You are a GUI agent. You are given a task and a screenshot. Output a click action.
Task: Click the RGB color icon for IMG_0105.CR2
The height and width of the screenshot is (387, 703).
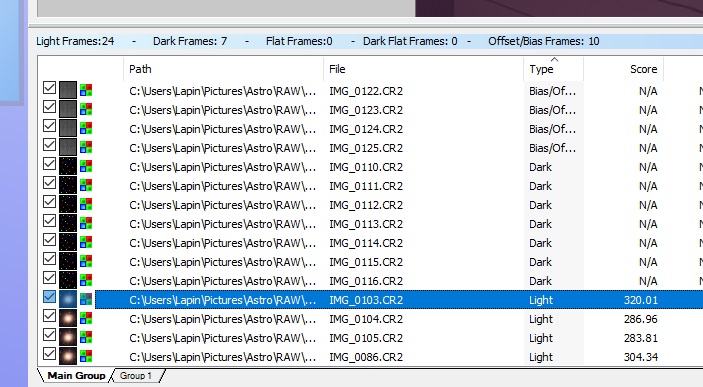pos(86,337)
